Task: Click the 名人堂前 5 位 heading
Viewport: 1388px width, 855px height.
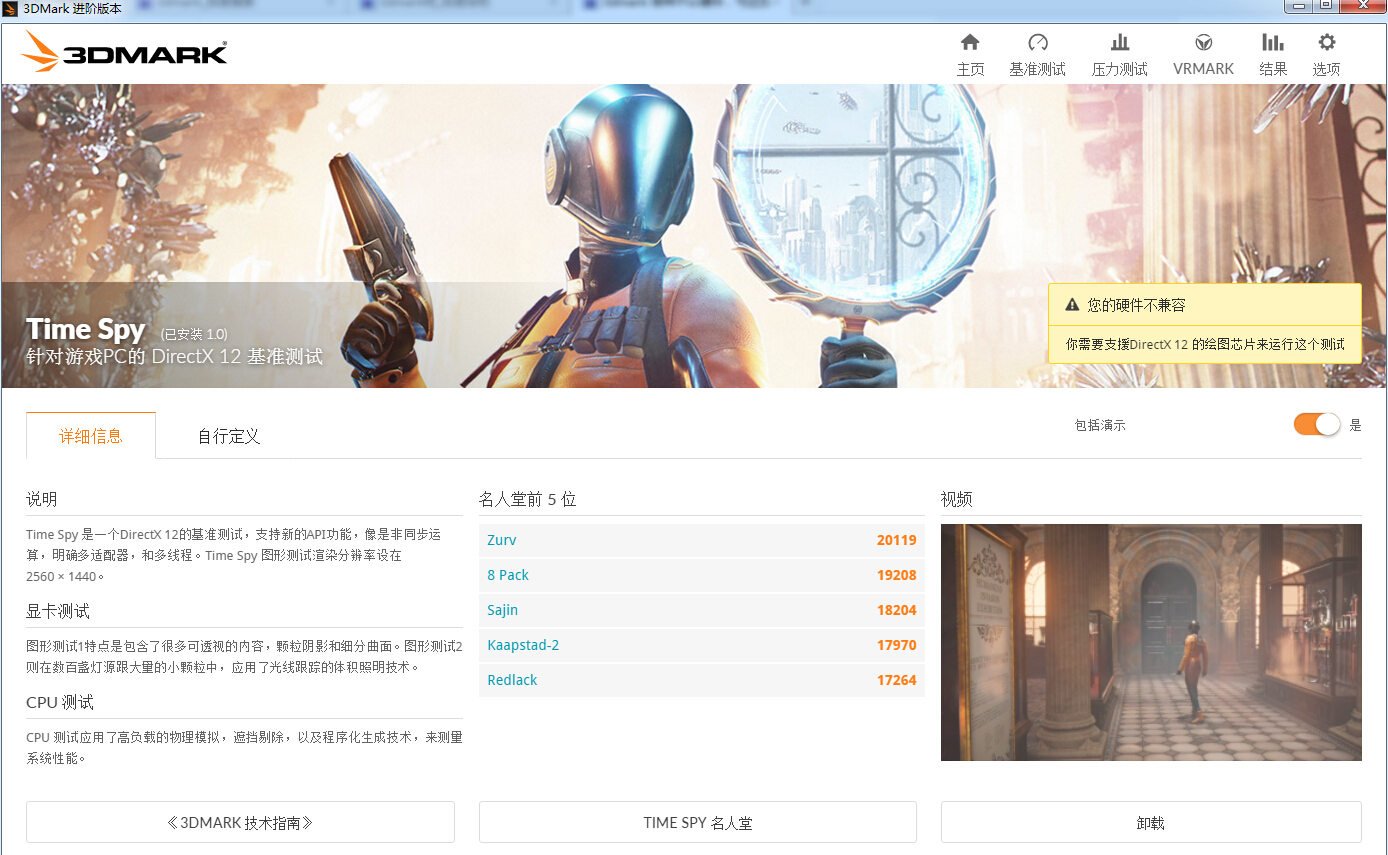Action: 528,499
